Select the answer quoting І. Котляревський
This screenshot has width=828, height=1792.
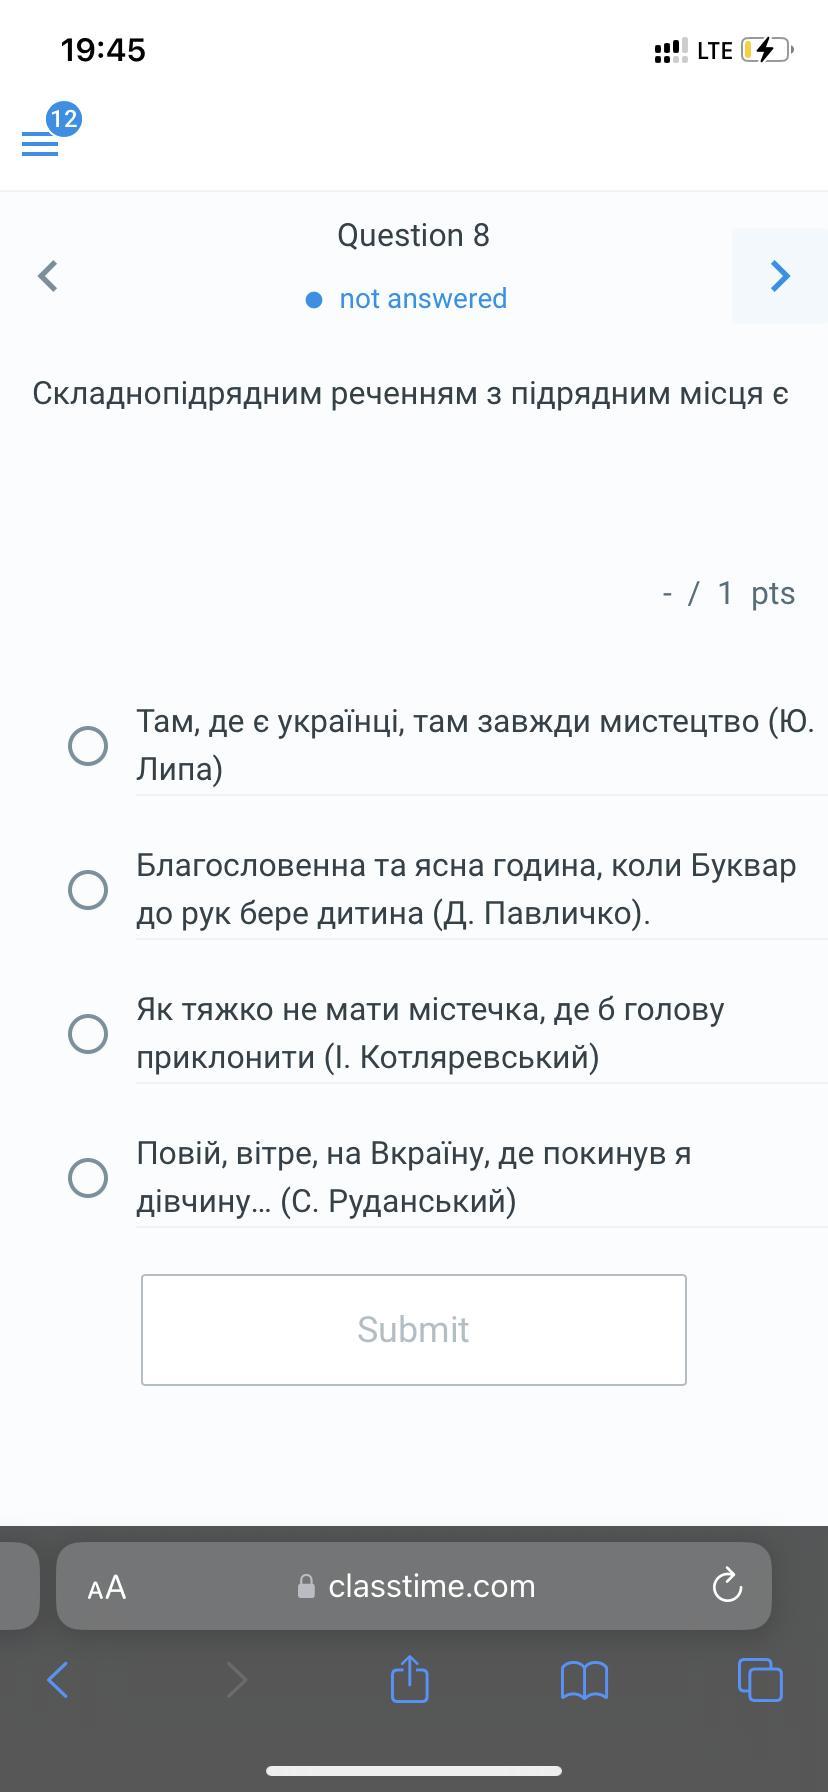point(88,1033)
